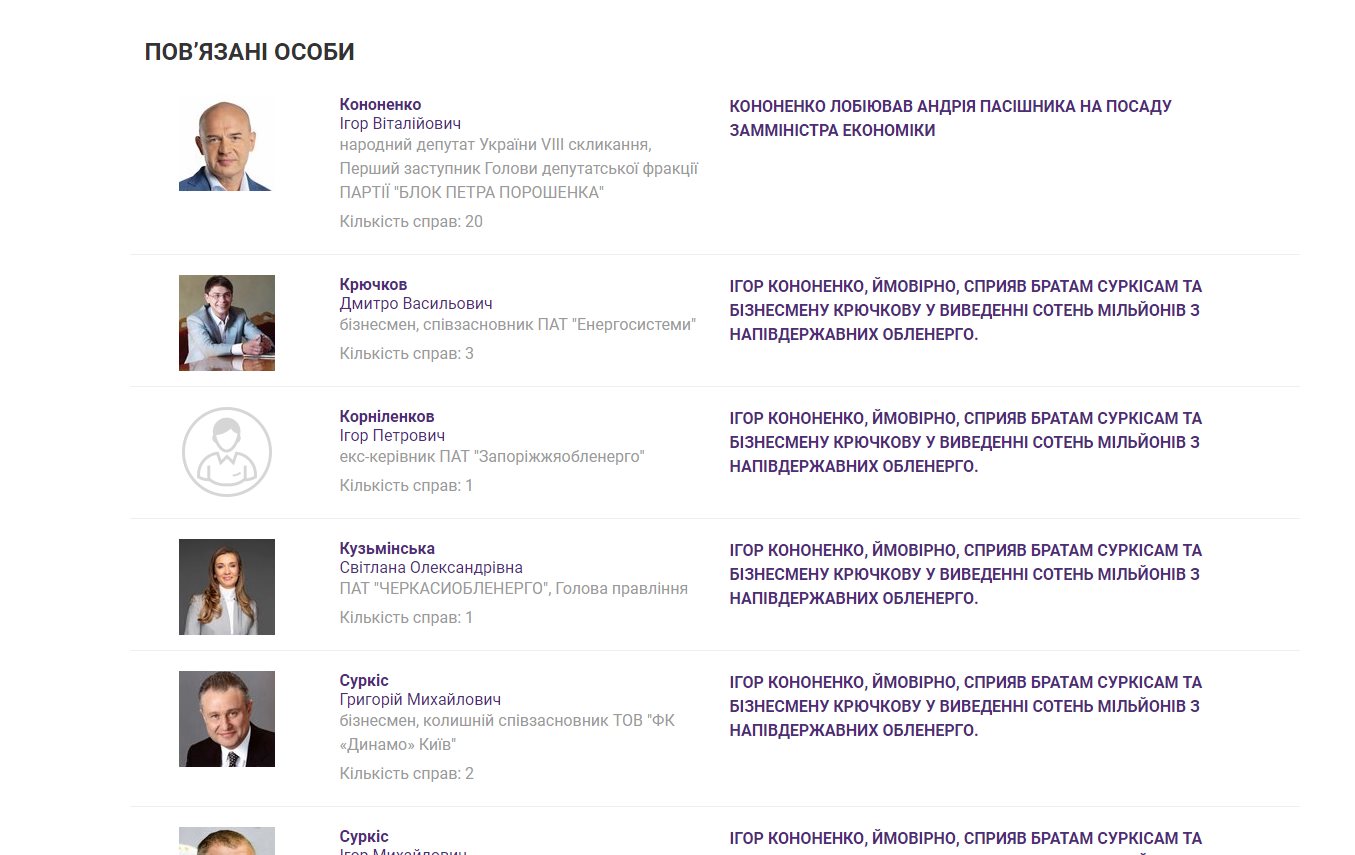1355x855 pixels.
Task: Click the "Кількість справ: 20" text
Action: click(x=411, y=221)
